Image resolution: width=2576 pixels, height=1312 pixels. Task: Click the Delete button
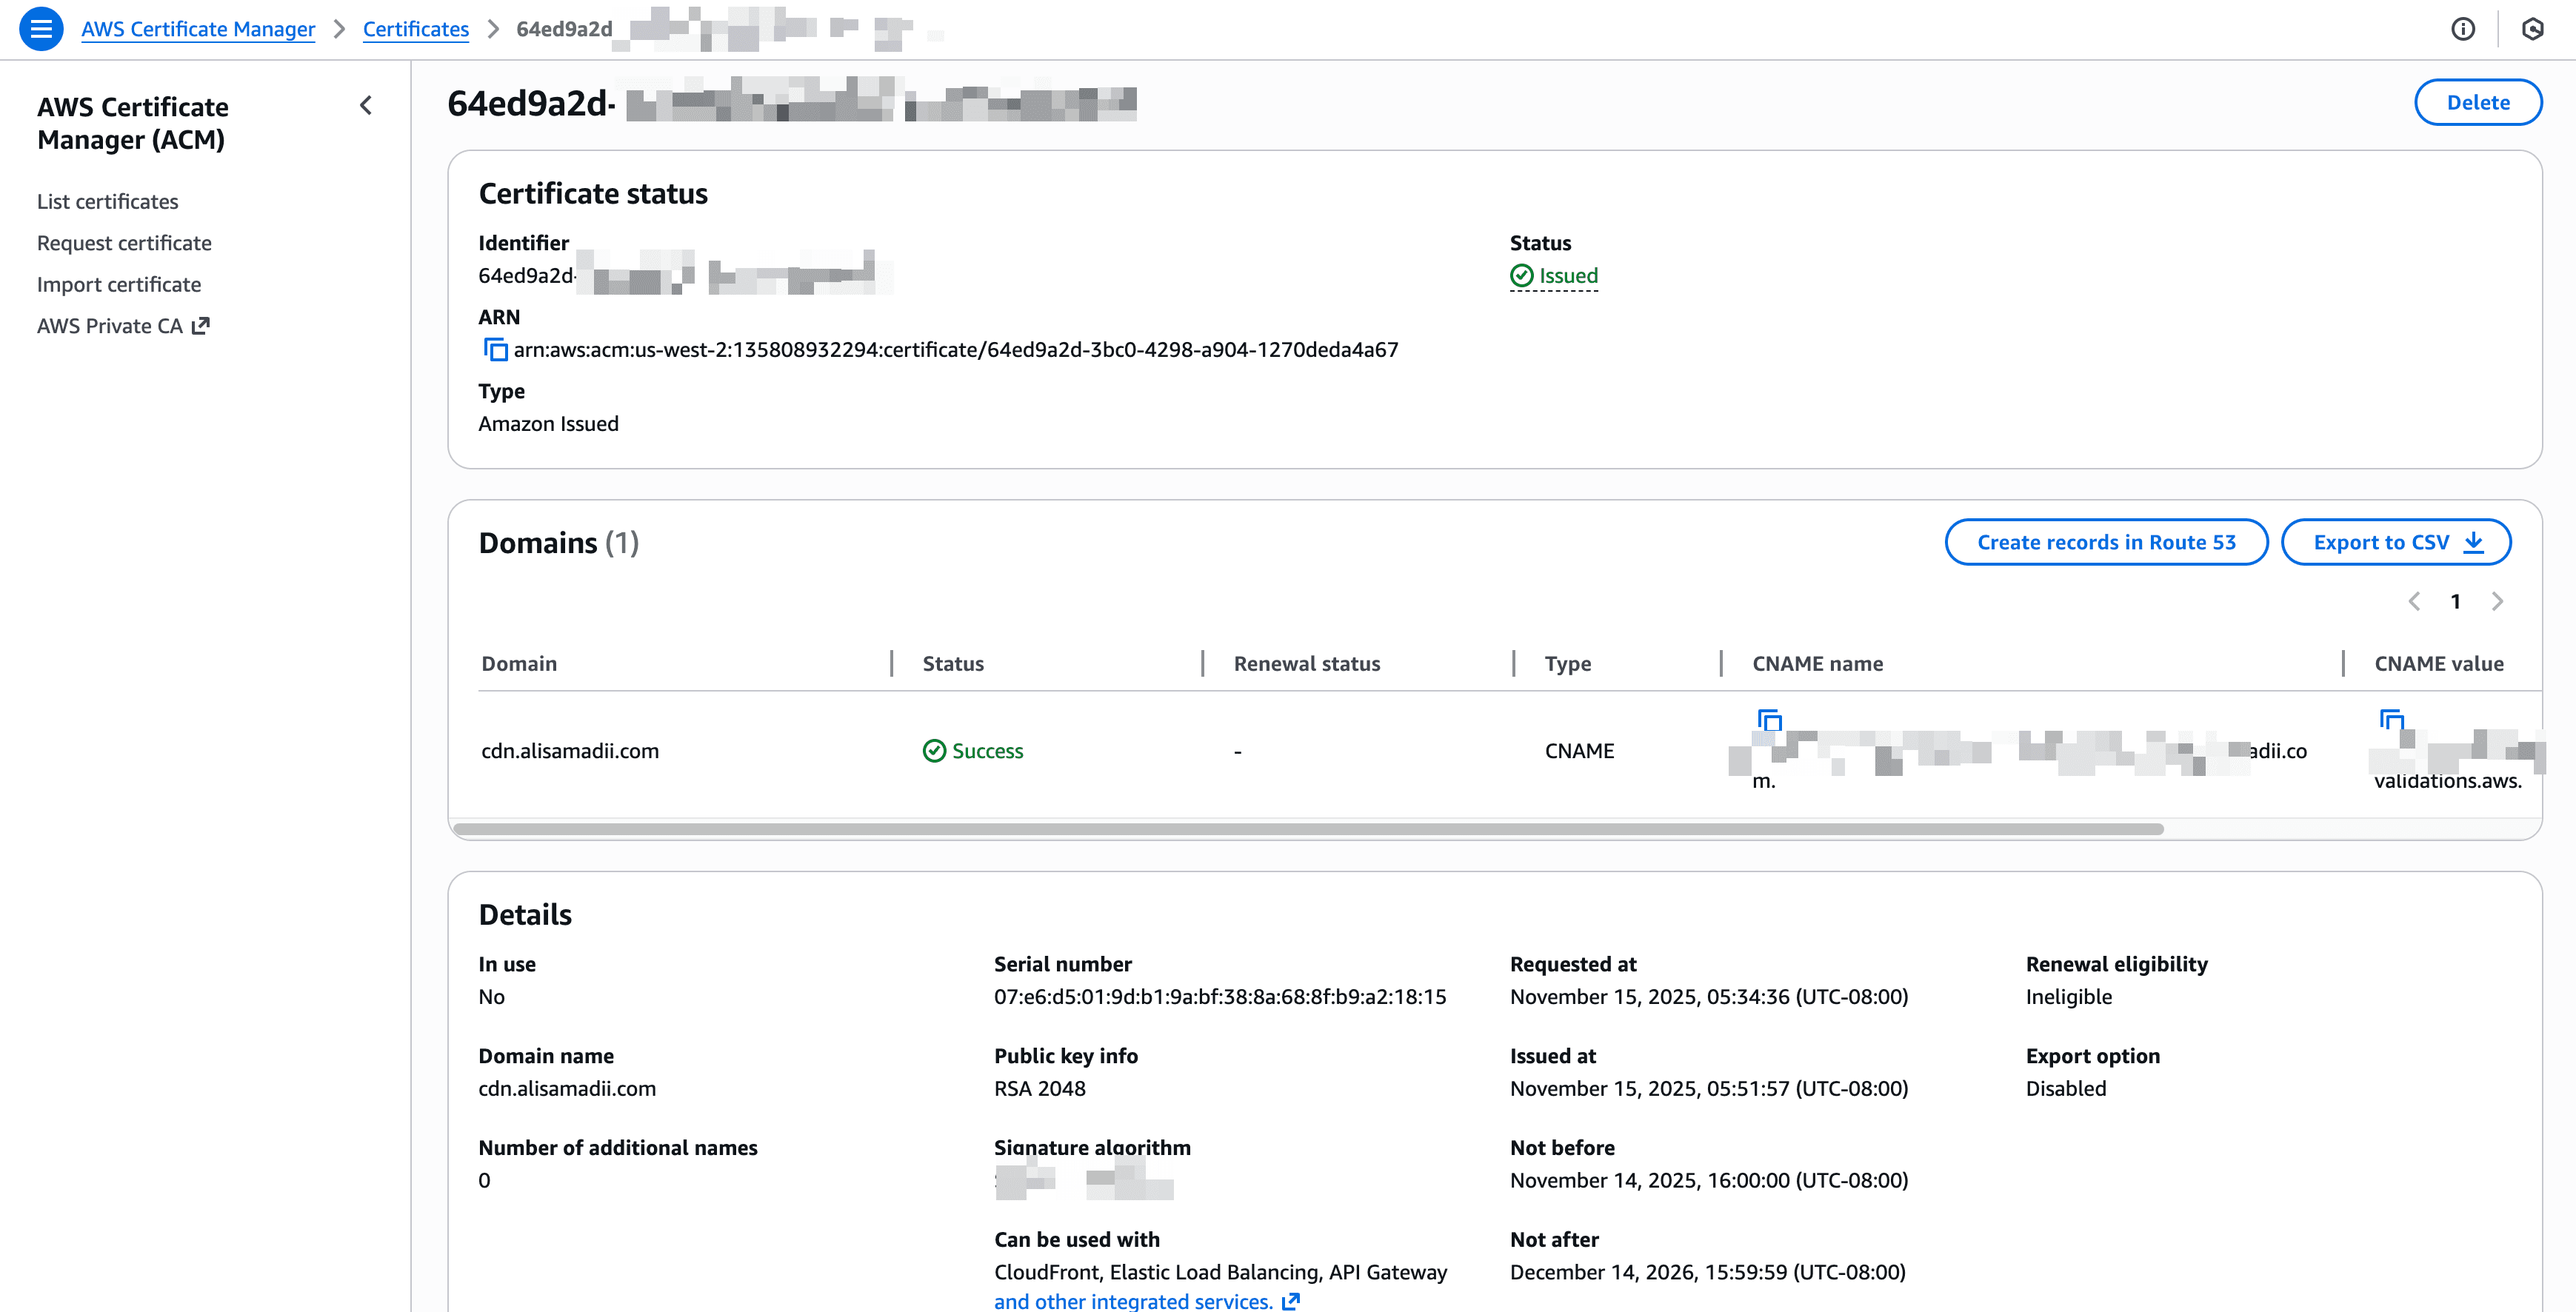(x=2477, y=102)
